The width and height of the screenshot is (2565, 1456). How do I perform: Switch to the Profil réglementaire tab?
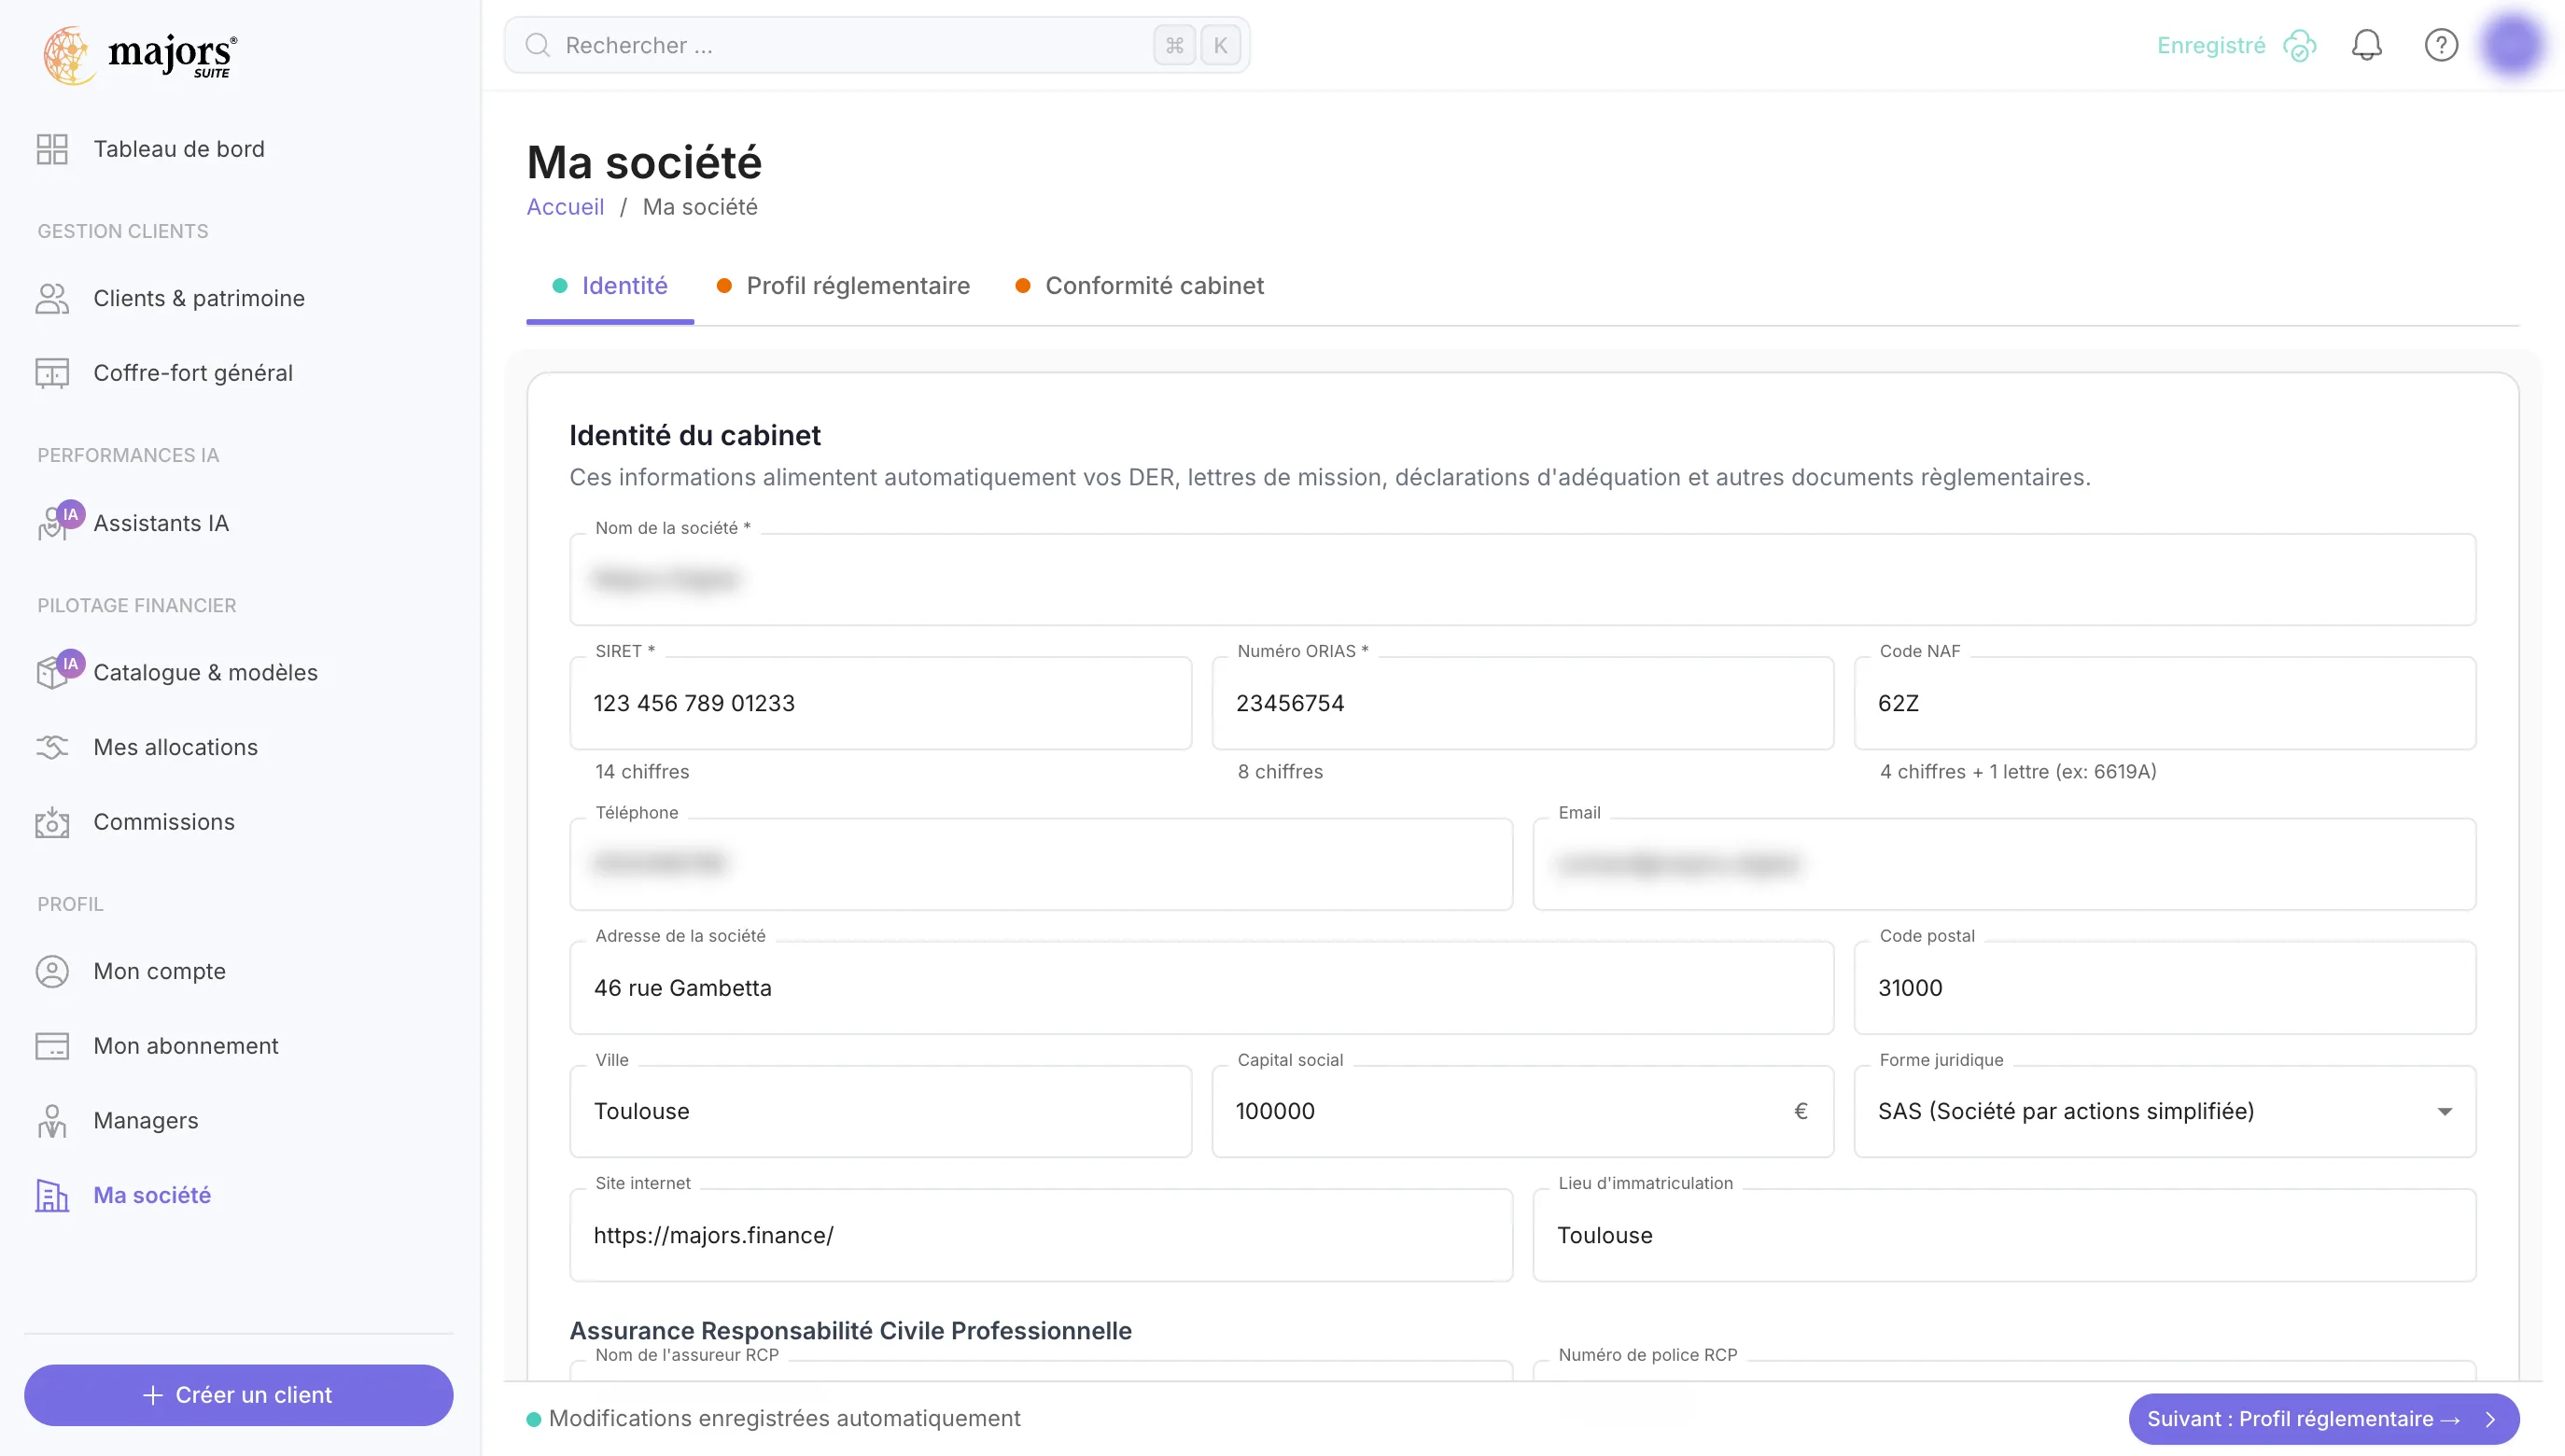click(x=843, y=286)
